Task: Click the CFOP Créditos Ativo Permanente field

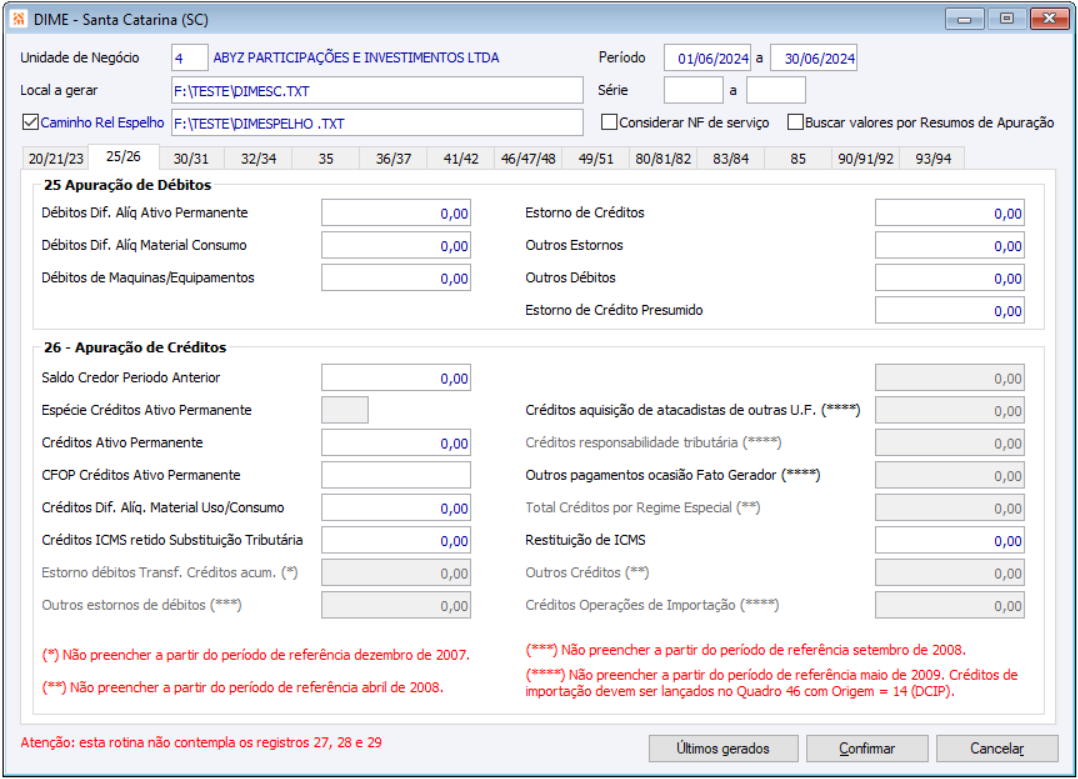Action: (x=396, y=475)
